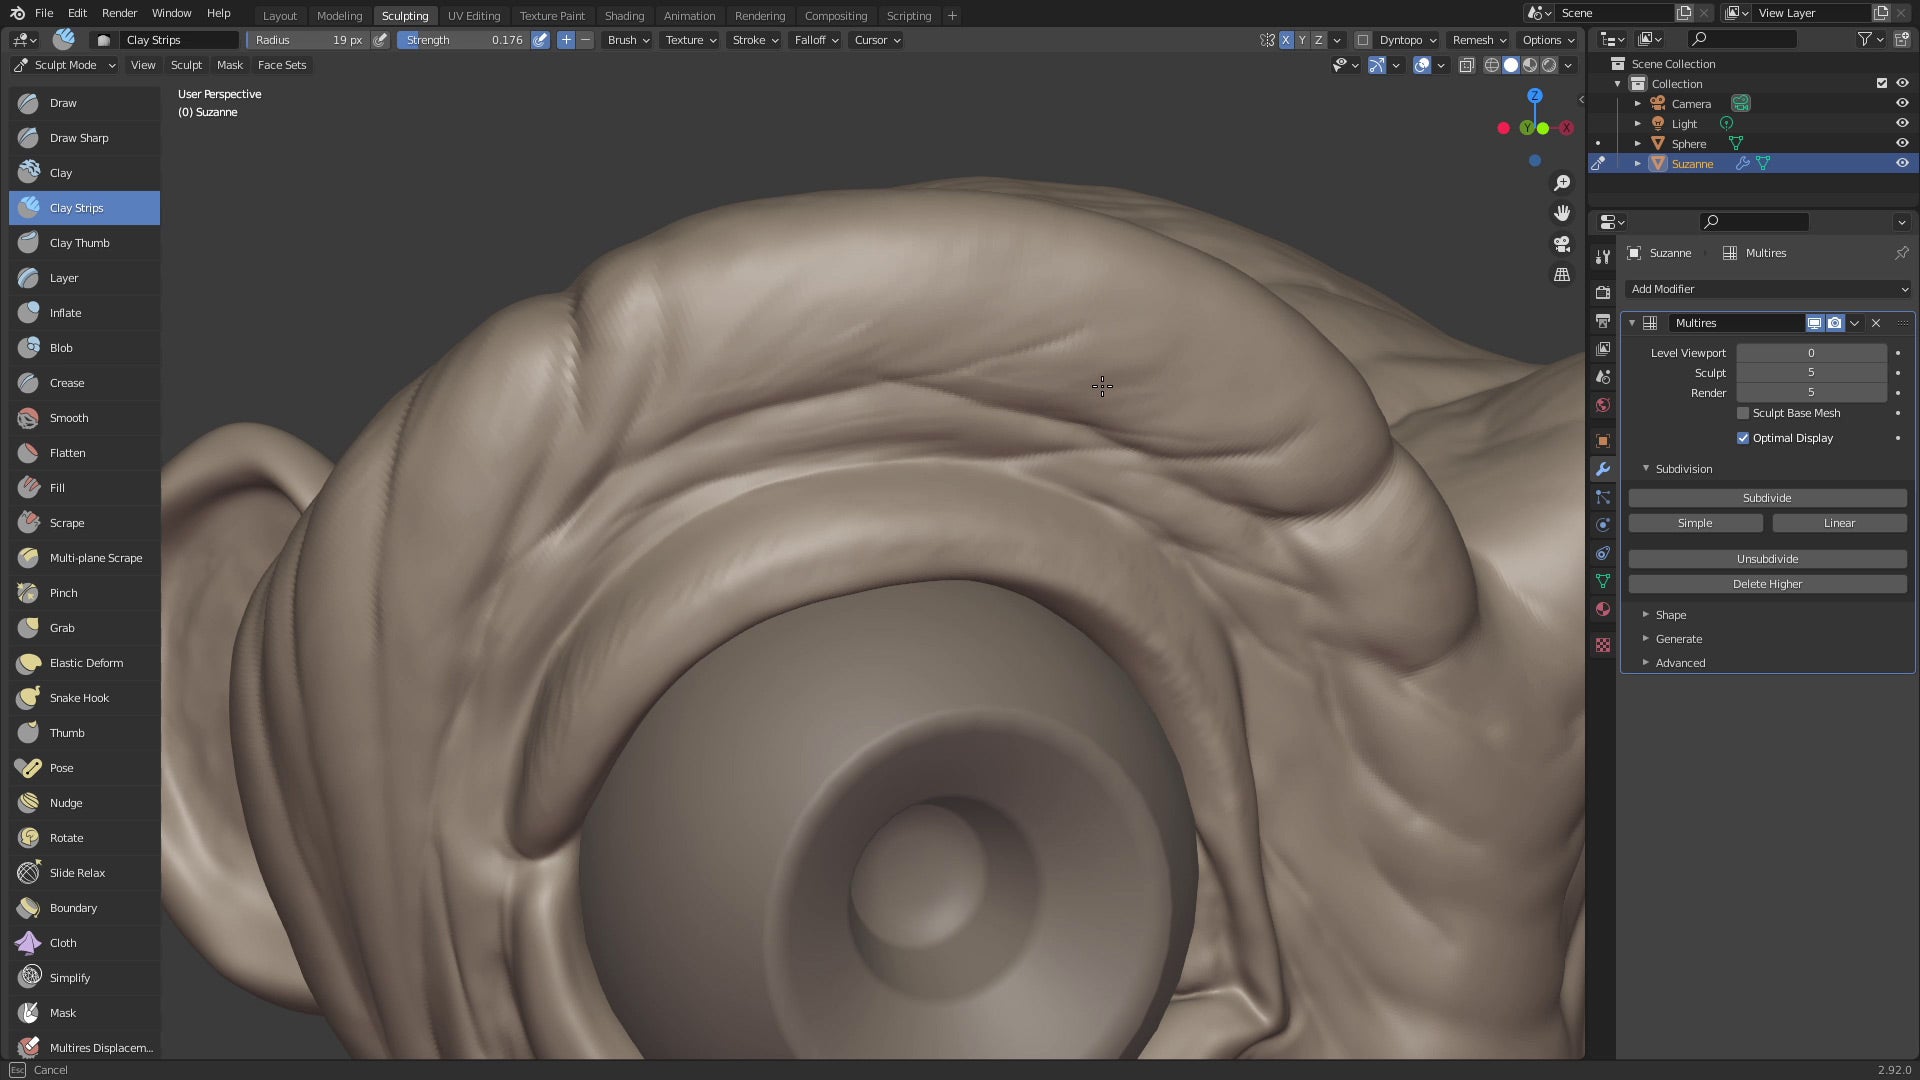Toggle Y axis symmetry

(x=1302, y=40)
